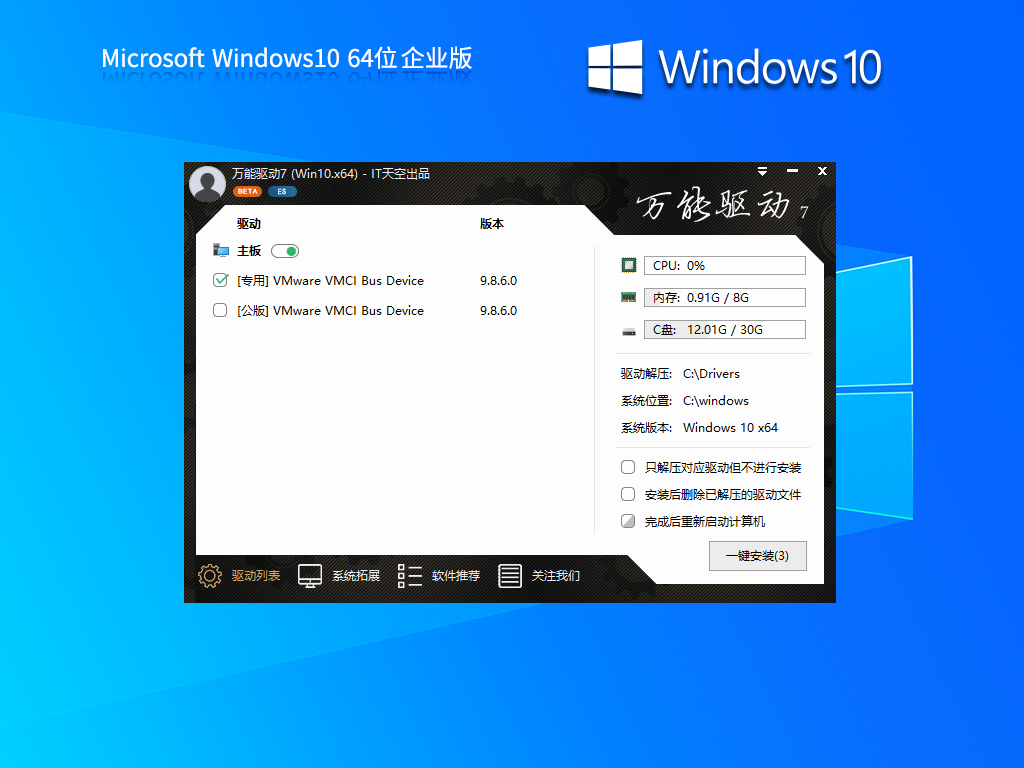Open the 软件推荐 list icon
Viewport: 1024px width, 768px height.
(408, 576)
